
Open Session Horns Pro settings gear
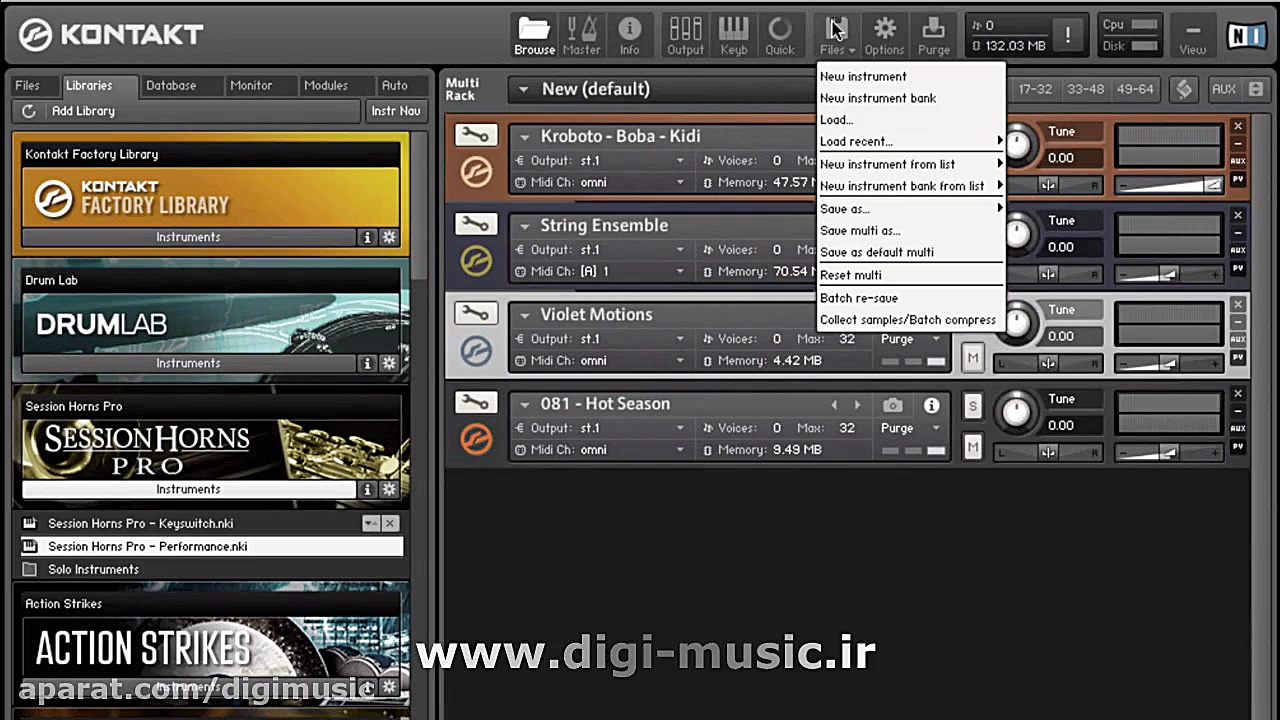coord(389,489)
